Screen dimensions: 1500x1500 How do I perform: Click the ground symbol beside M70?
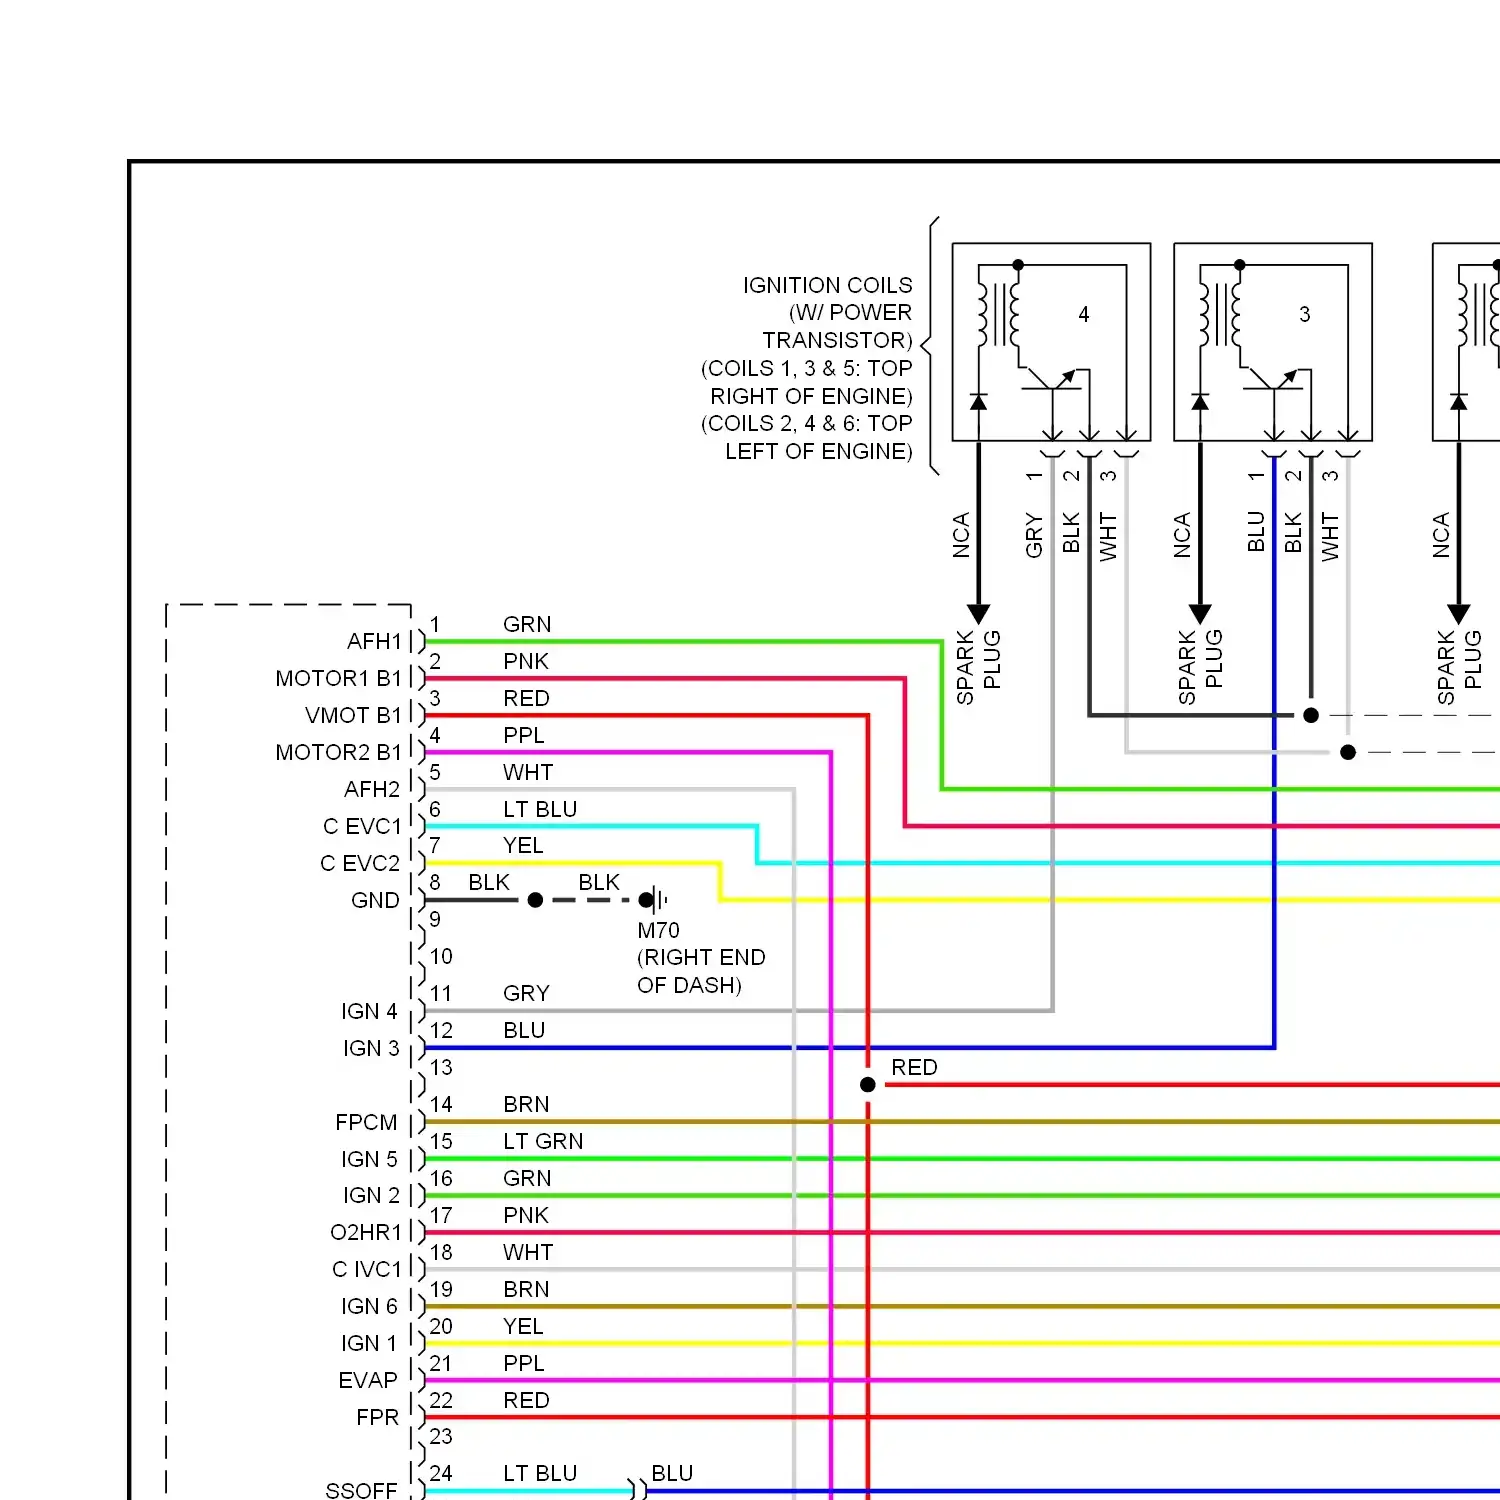pyautogui.click(x=656, y=900)
